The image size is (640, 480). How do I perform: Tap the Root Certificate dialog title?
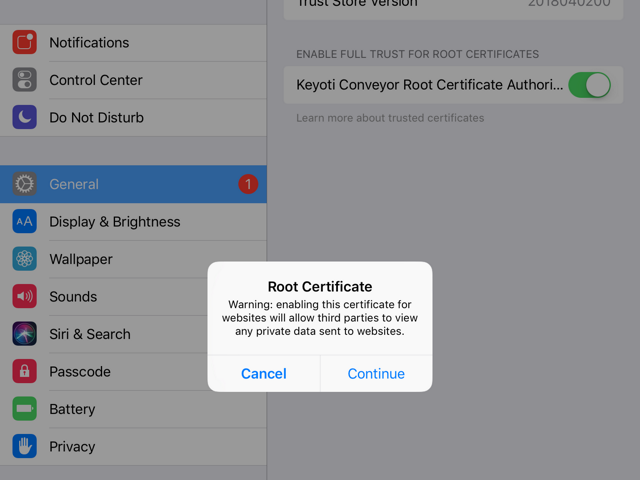320,287
